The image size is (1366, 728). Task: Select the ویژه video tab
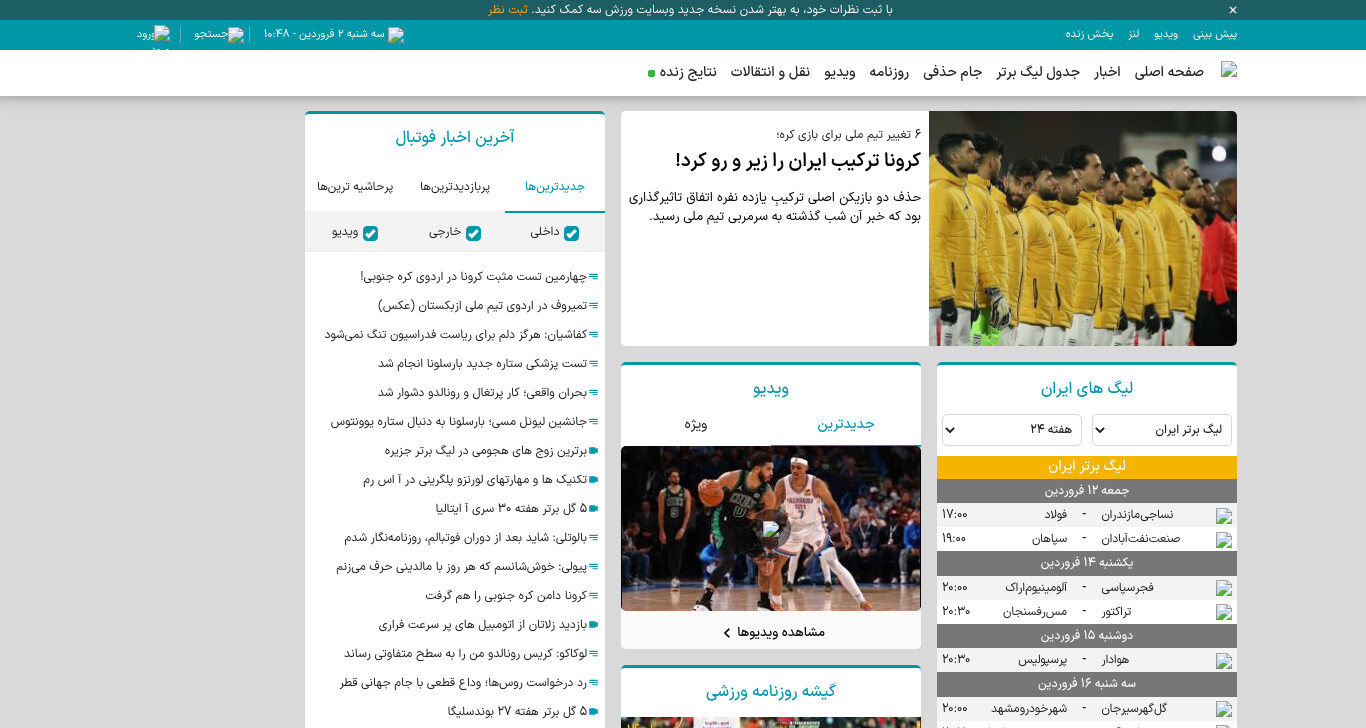click(x=696, y=424)
